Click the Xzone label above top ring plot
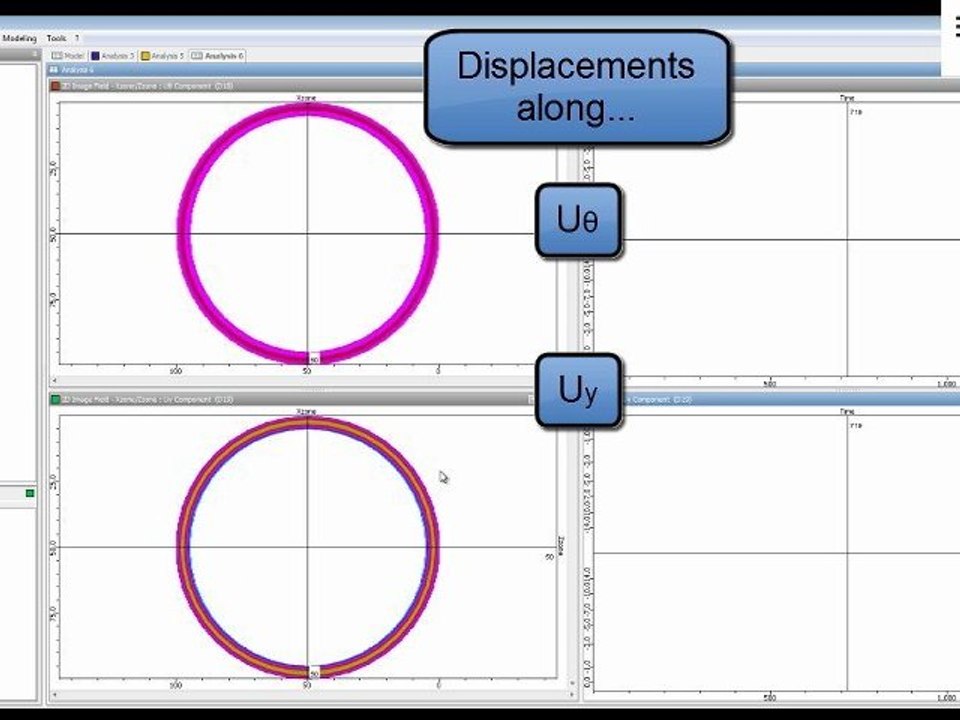Screen dimensions: 960x720 click(x=306, y=98)
